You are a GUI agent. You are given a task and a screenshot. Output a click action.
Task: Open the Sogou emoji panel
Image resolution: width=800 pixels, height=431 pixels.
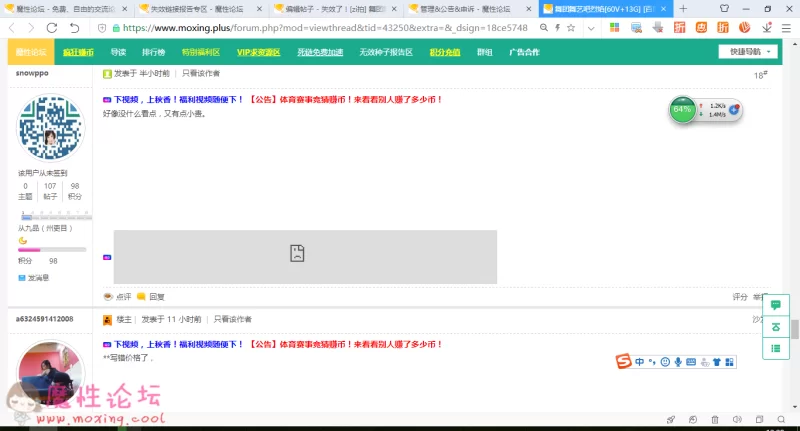pos(665,361)
